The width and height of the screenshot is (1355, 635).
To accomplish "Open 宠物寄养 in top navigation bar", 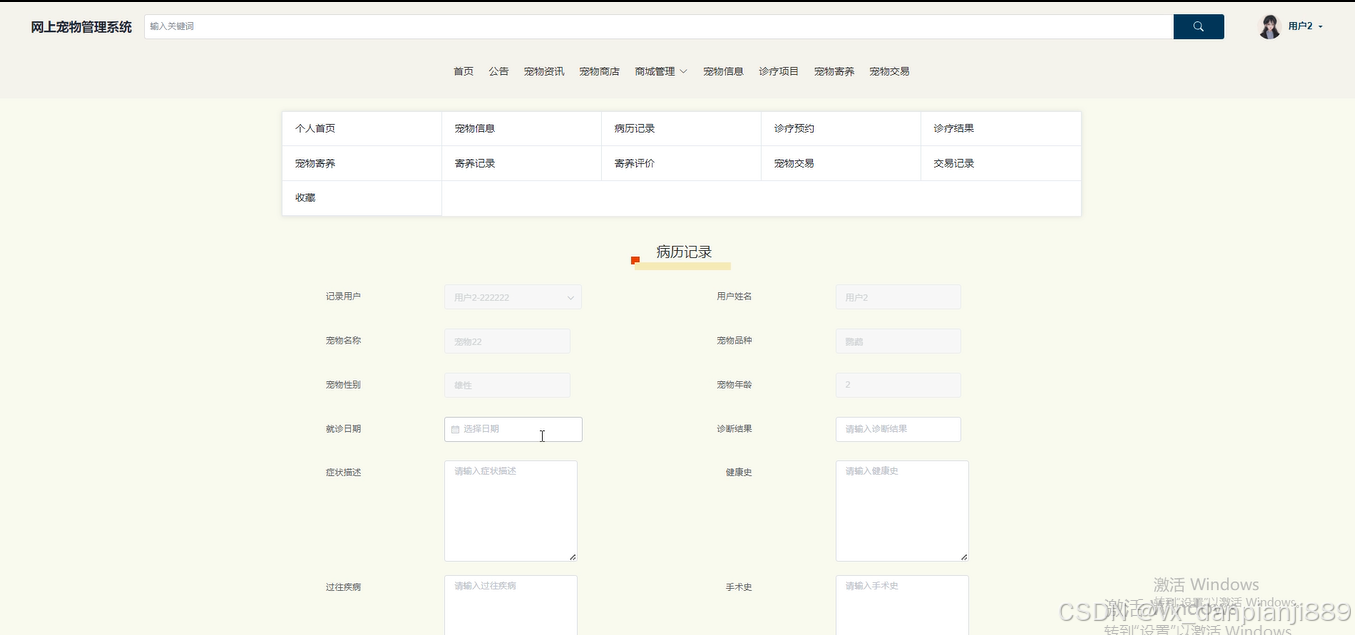I will (834, 72).
